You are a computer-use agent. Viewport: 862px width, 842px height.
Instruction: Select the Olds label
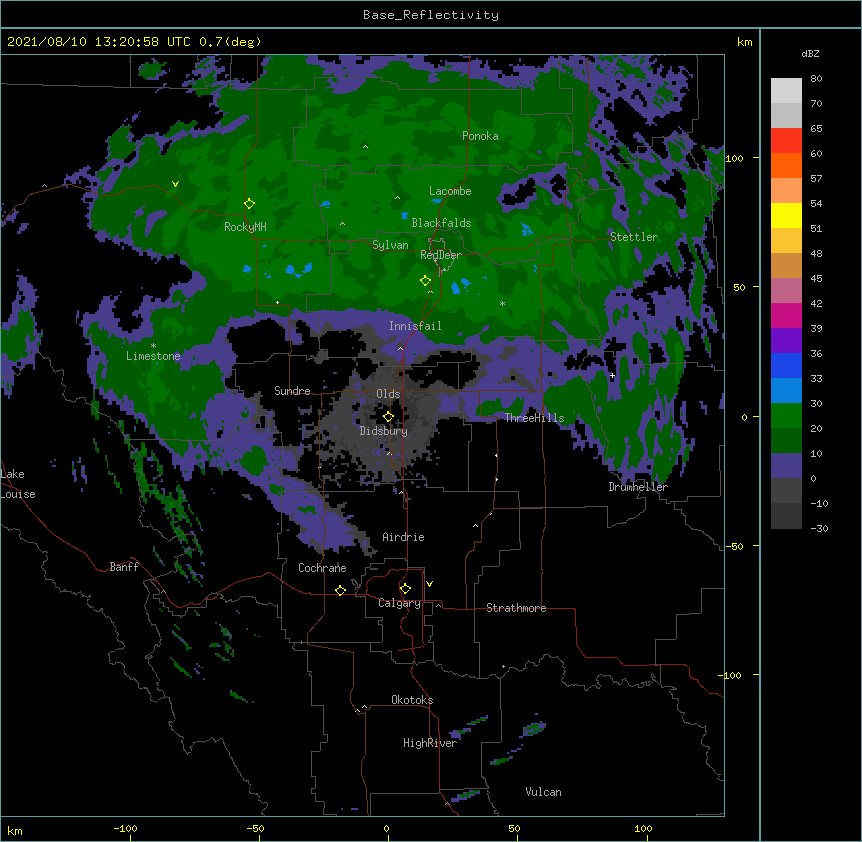click(388, 394)
